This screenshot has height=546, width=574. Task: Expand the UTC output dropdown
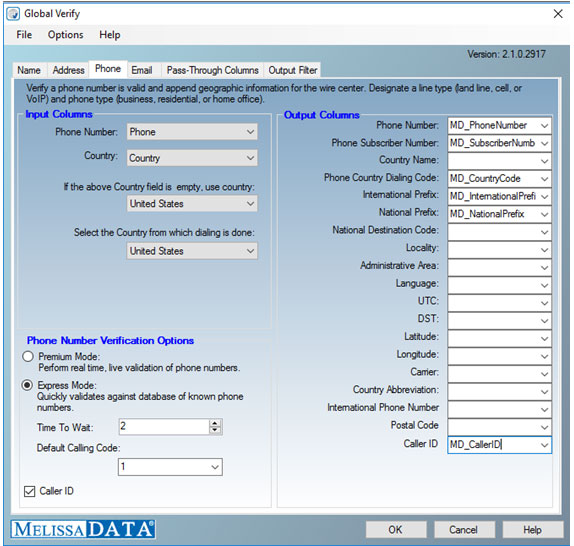(544, 303)
